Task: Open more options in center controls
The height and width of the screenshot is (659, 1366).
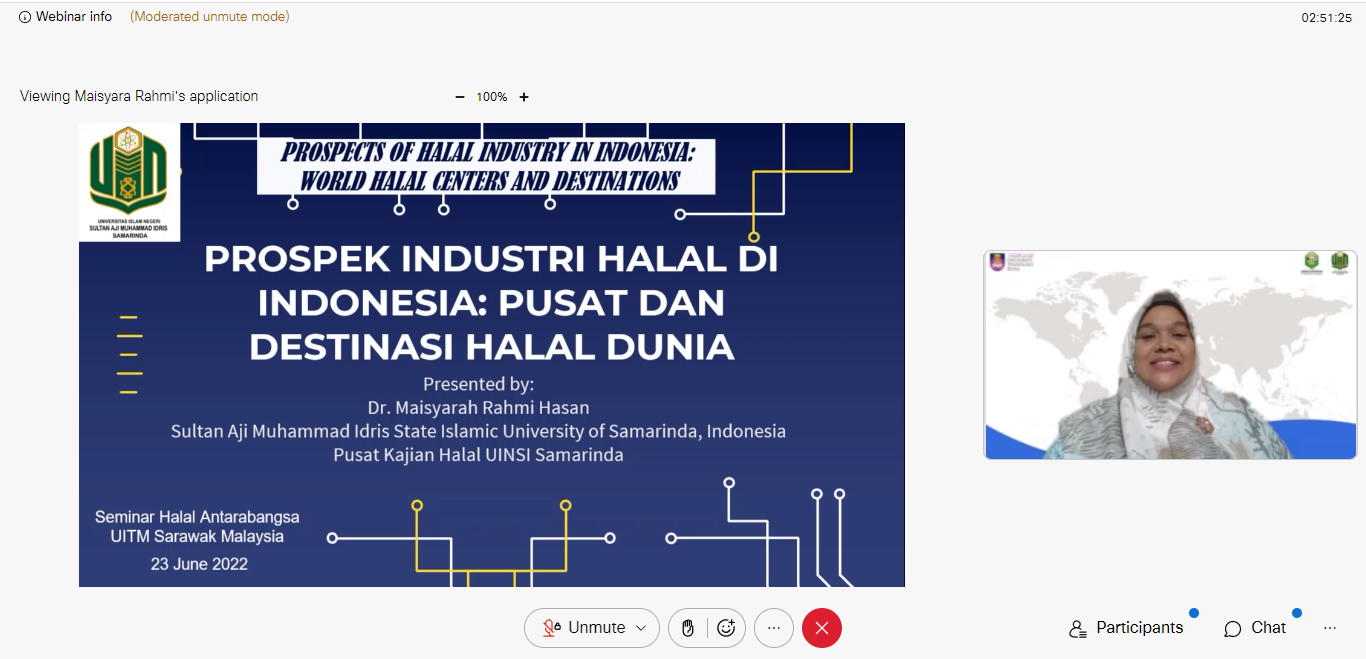Action: (x=774, y=628)
